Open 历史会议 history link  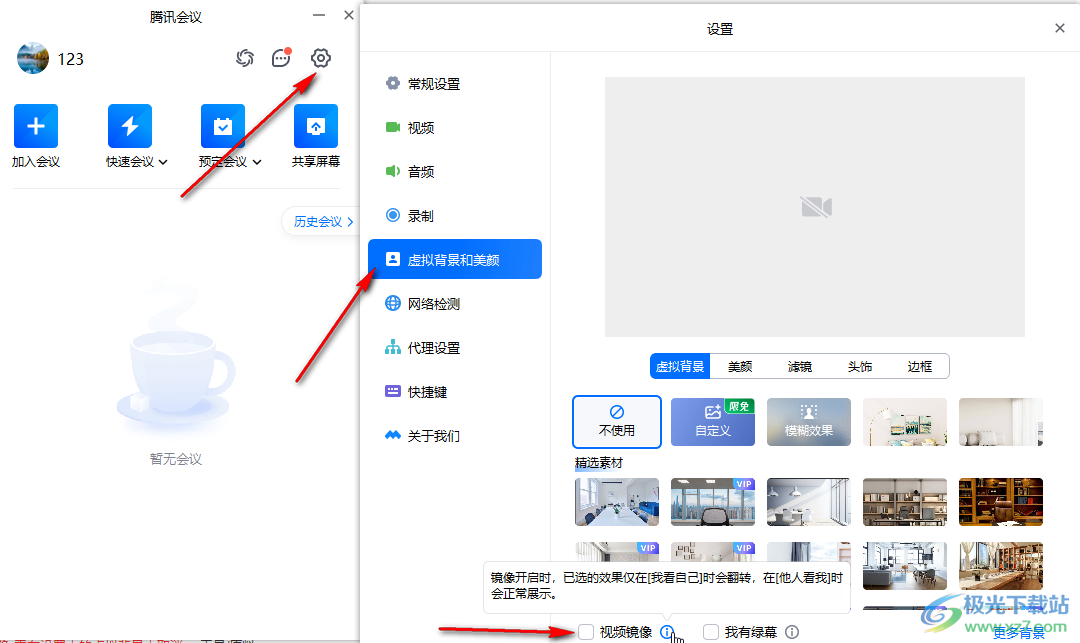322,222
